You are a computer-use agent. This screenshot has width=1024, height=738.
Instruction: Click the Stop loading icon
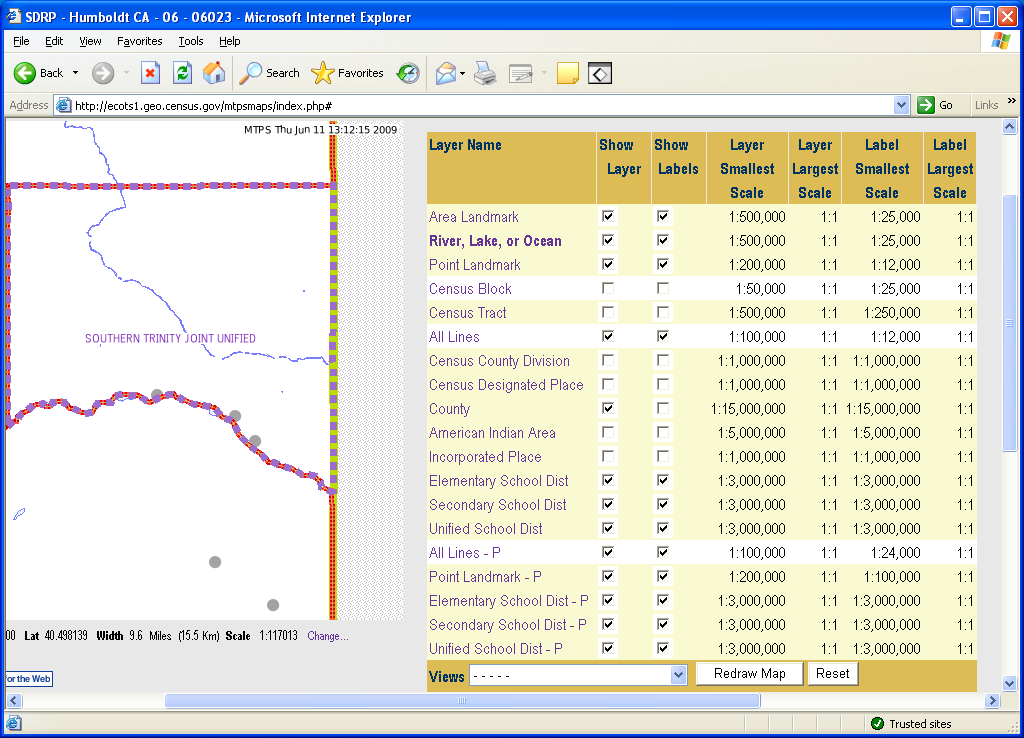[x=150, y=73]
